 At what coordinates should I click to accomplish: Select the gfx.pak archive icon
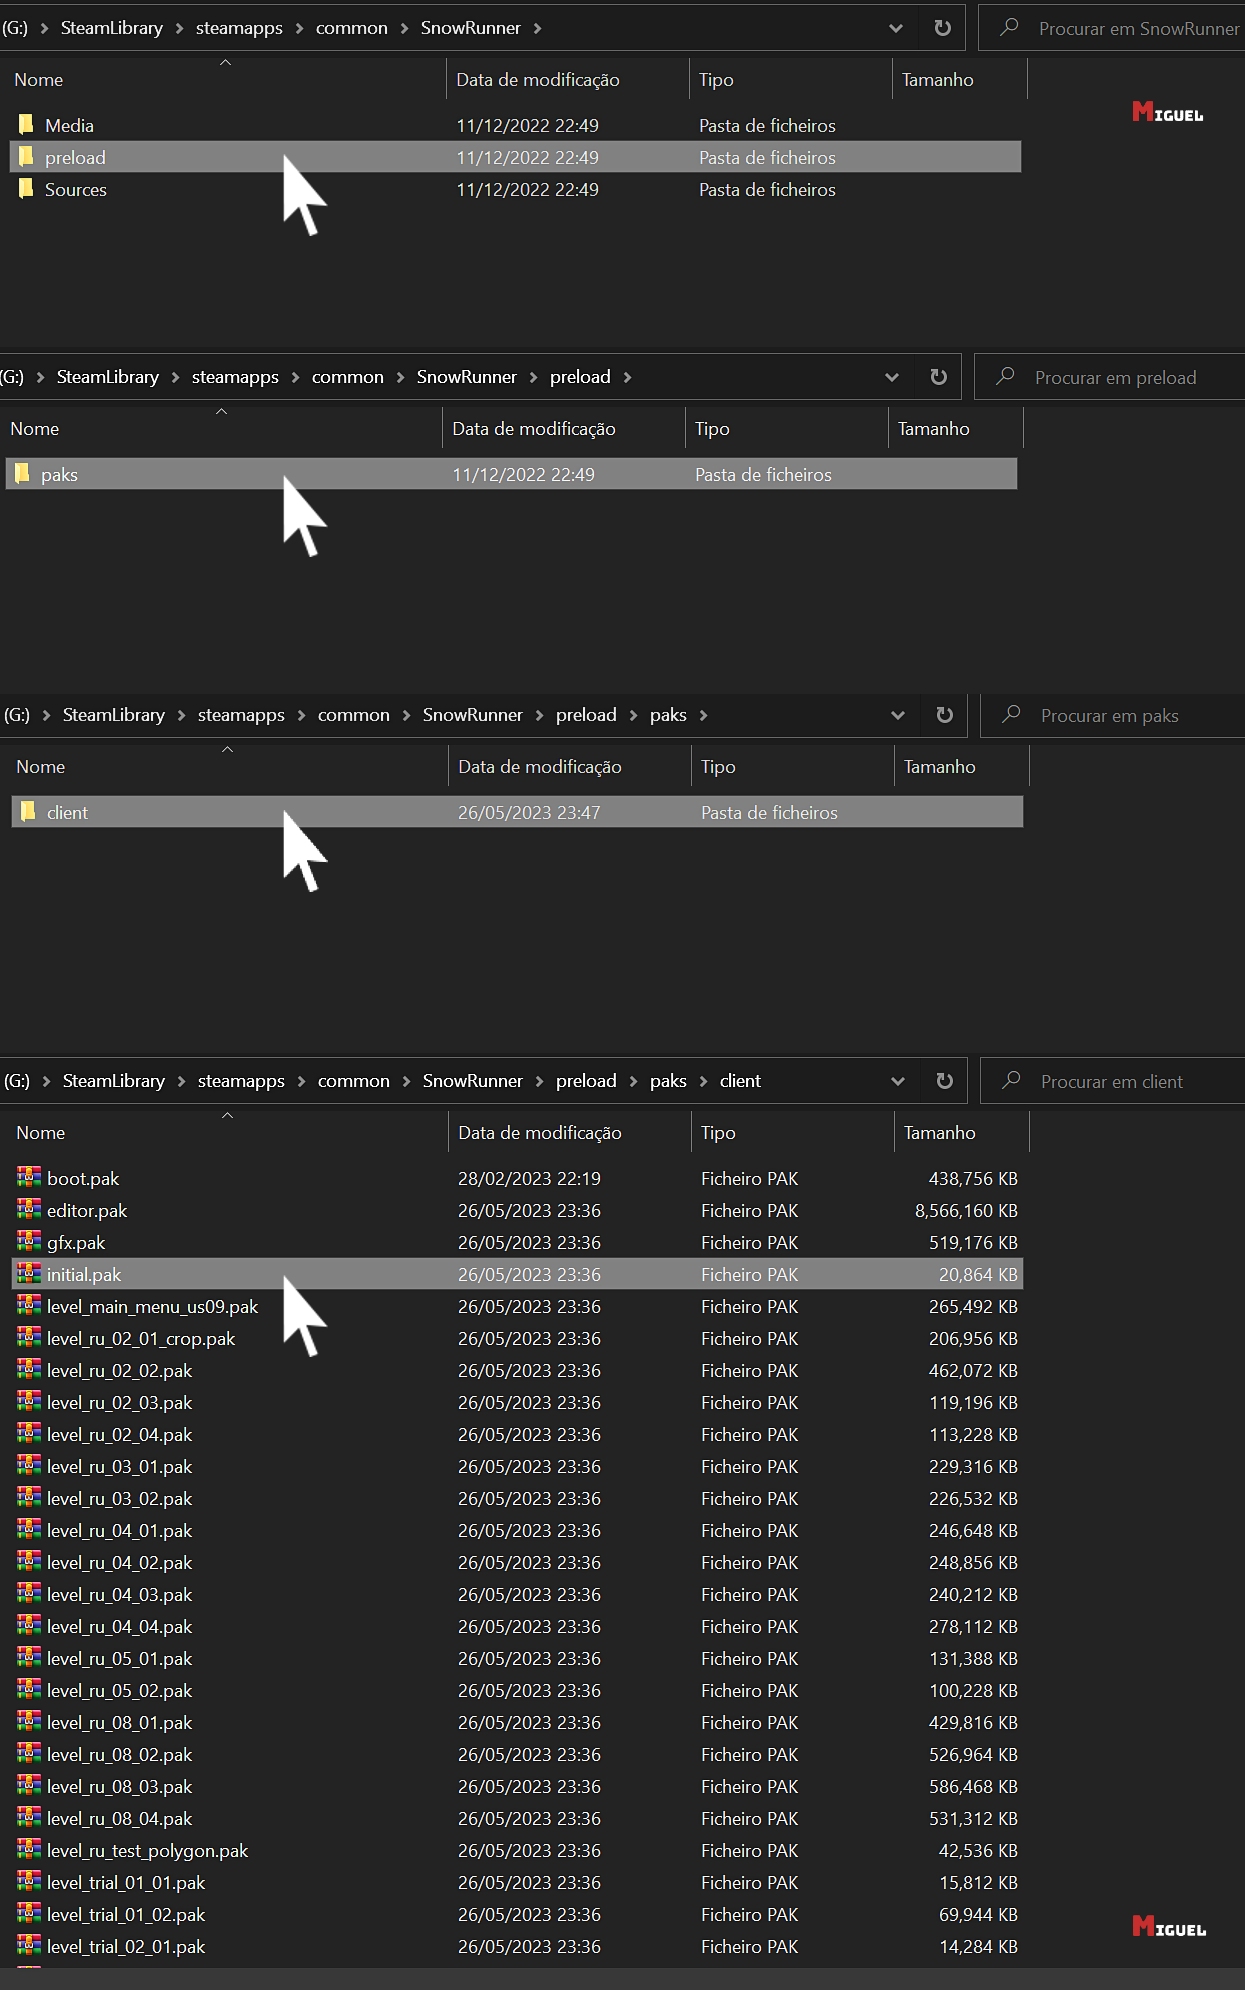(x=29, y=1241)
